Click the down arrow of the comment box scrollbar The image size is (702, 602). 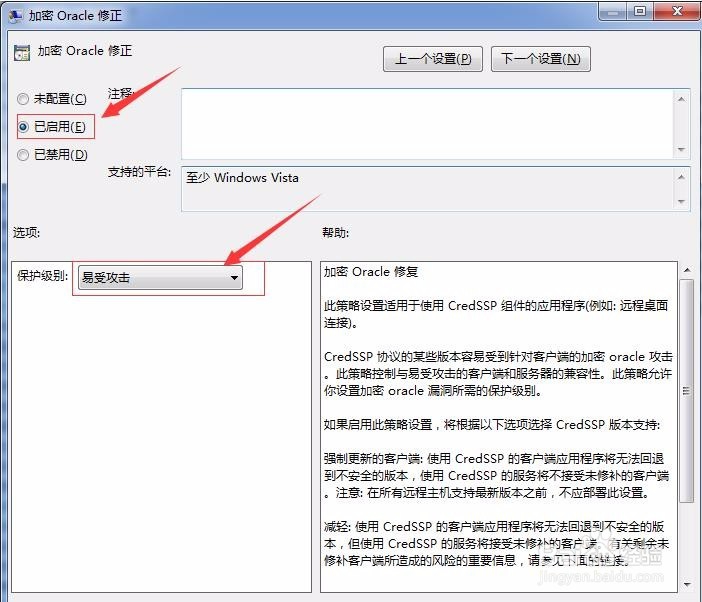(x=681, y=149)
